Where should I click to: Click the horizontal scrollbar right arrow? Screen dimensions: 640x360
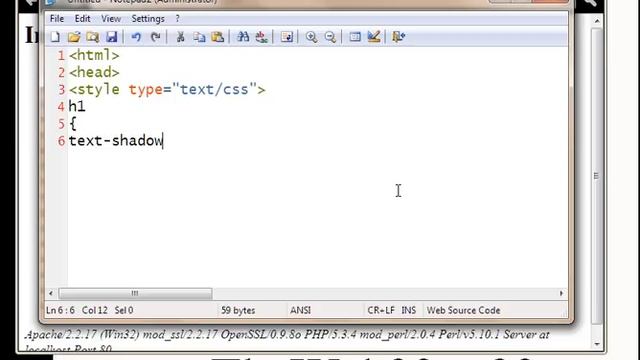click(561, 293)
